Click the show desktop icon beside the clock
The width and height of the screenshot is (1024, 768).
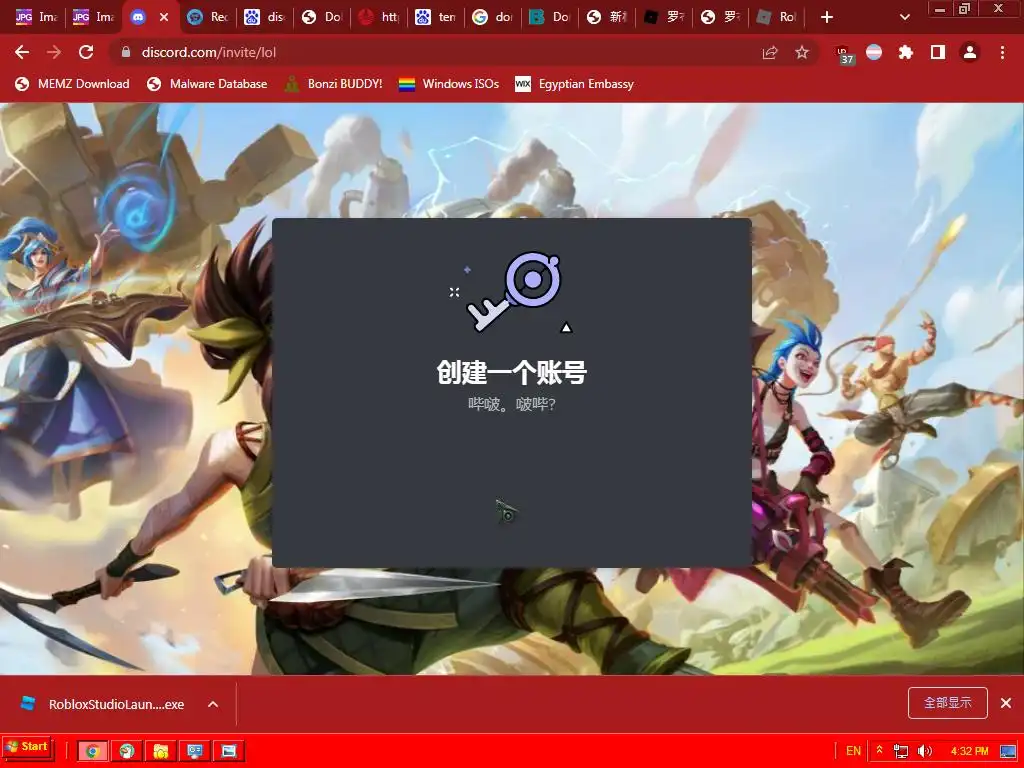(1008, 751)
